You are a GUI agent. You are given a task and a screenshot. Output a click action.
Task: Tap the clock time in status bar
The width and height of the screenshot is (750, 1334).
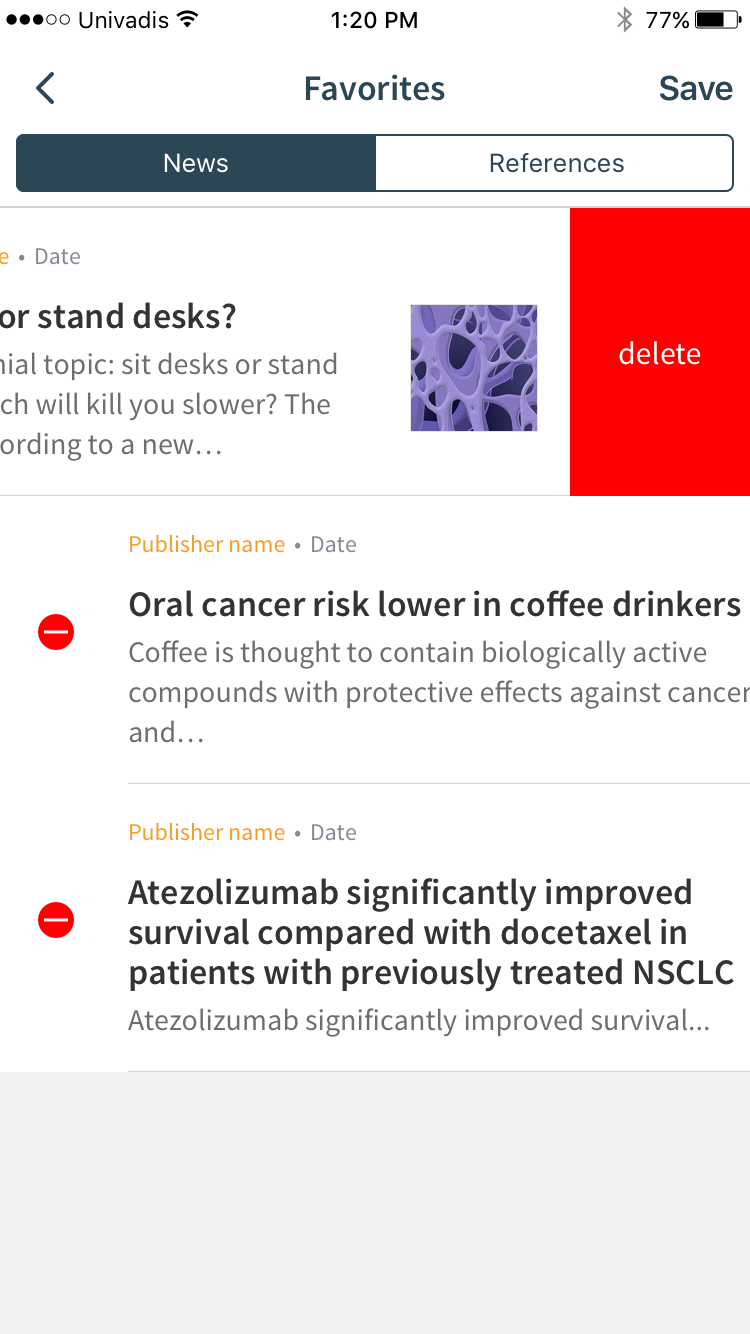pos(374,19)
